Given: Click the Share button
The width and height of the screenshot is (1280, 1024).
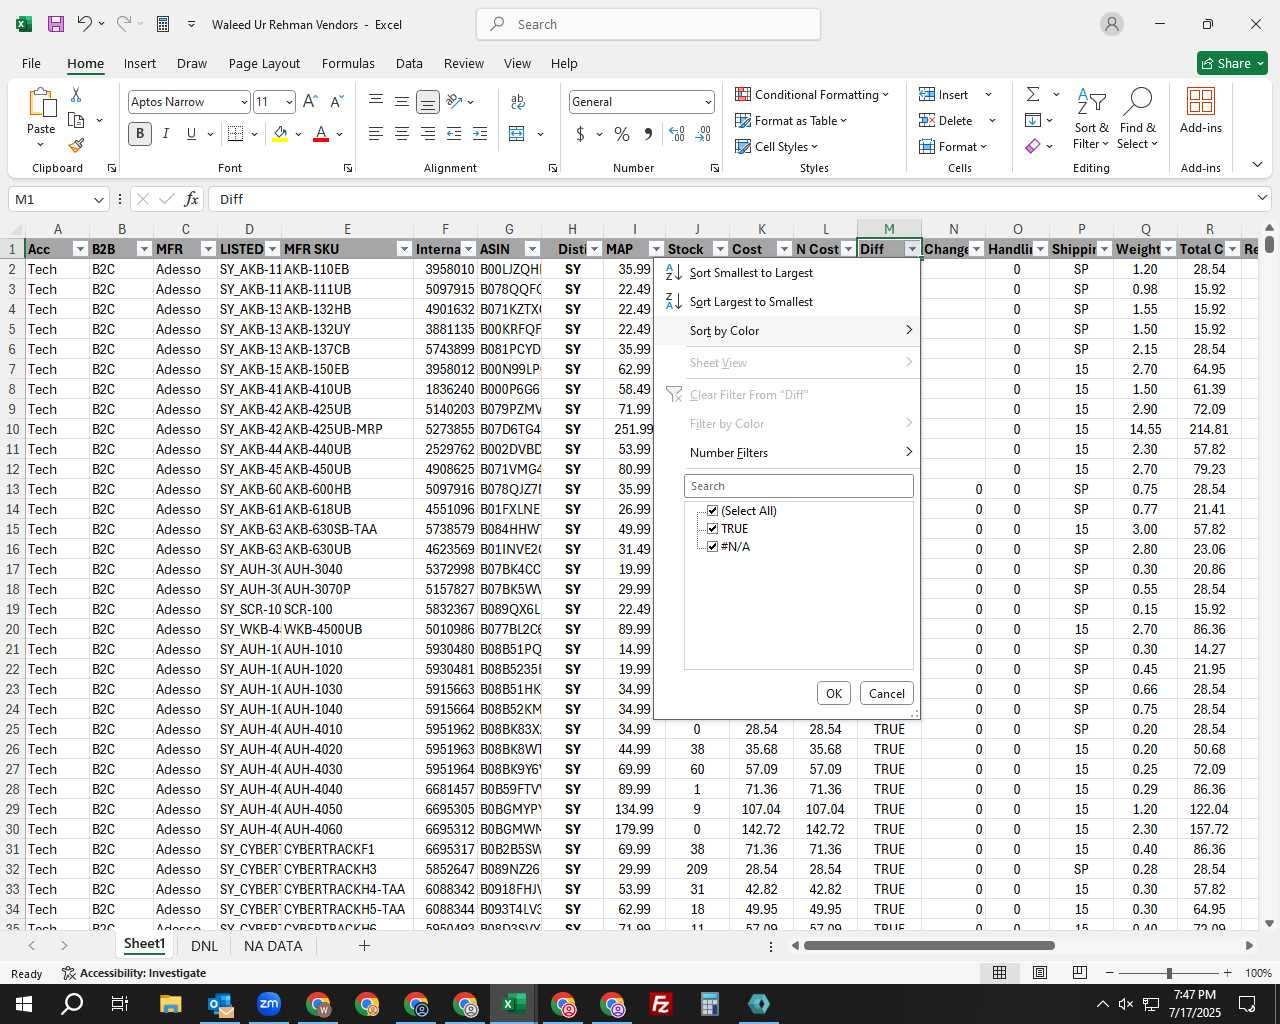Looking at the screenshot, I should point(1232,63).
